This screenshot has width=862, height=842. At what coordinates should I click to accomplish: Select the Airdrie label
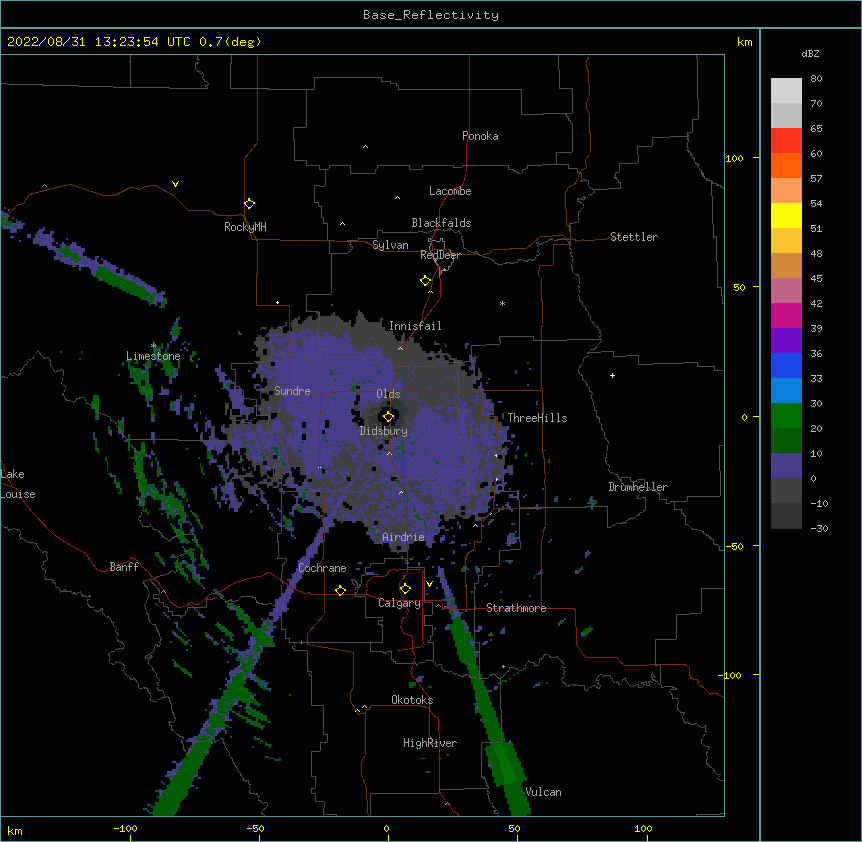pyautogui.click(x=403, y=537)
